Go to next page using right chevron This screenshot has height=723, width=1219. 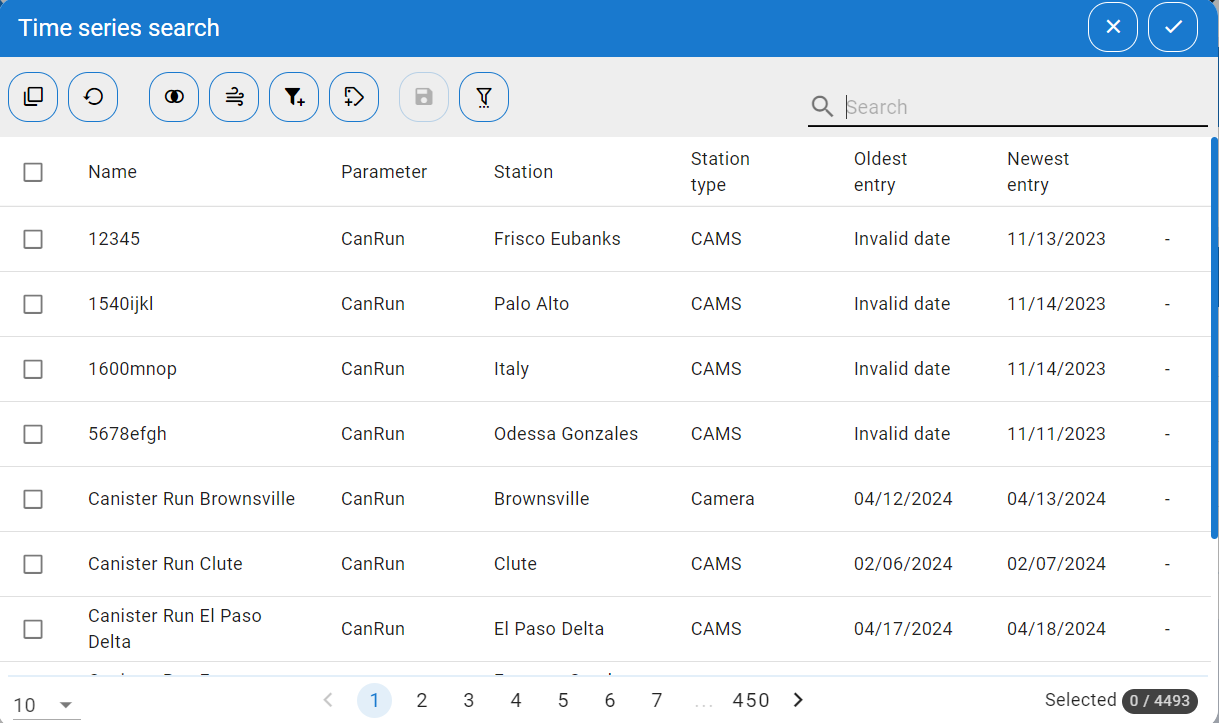(x=798, y=700)
